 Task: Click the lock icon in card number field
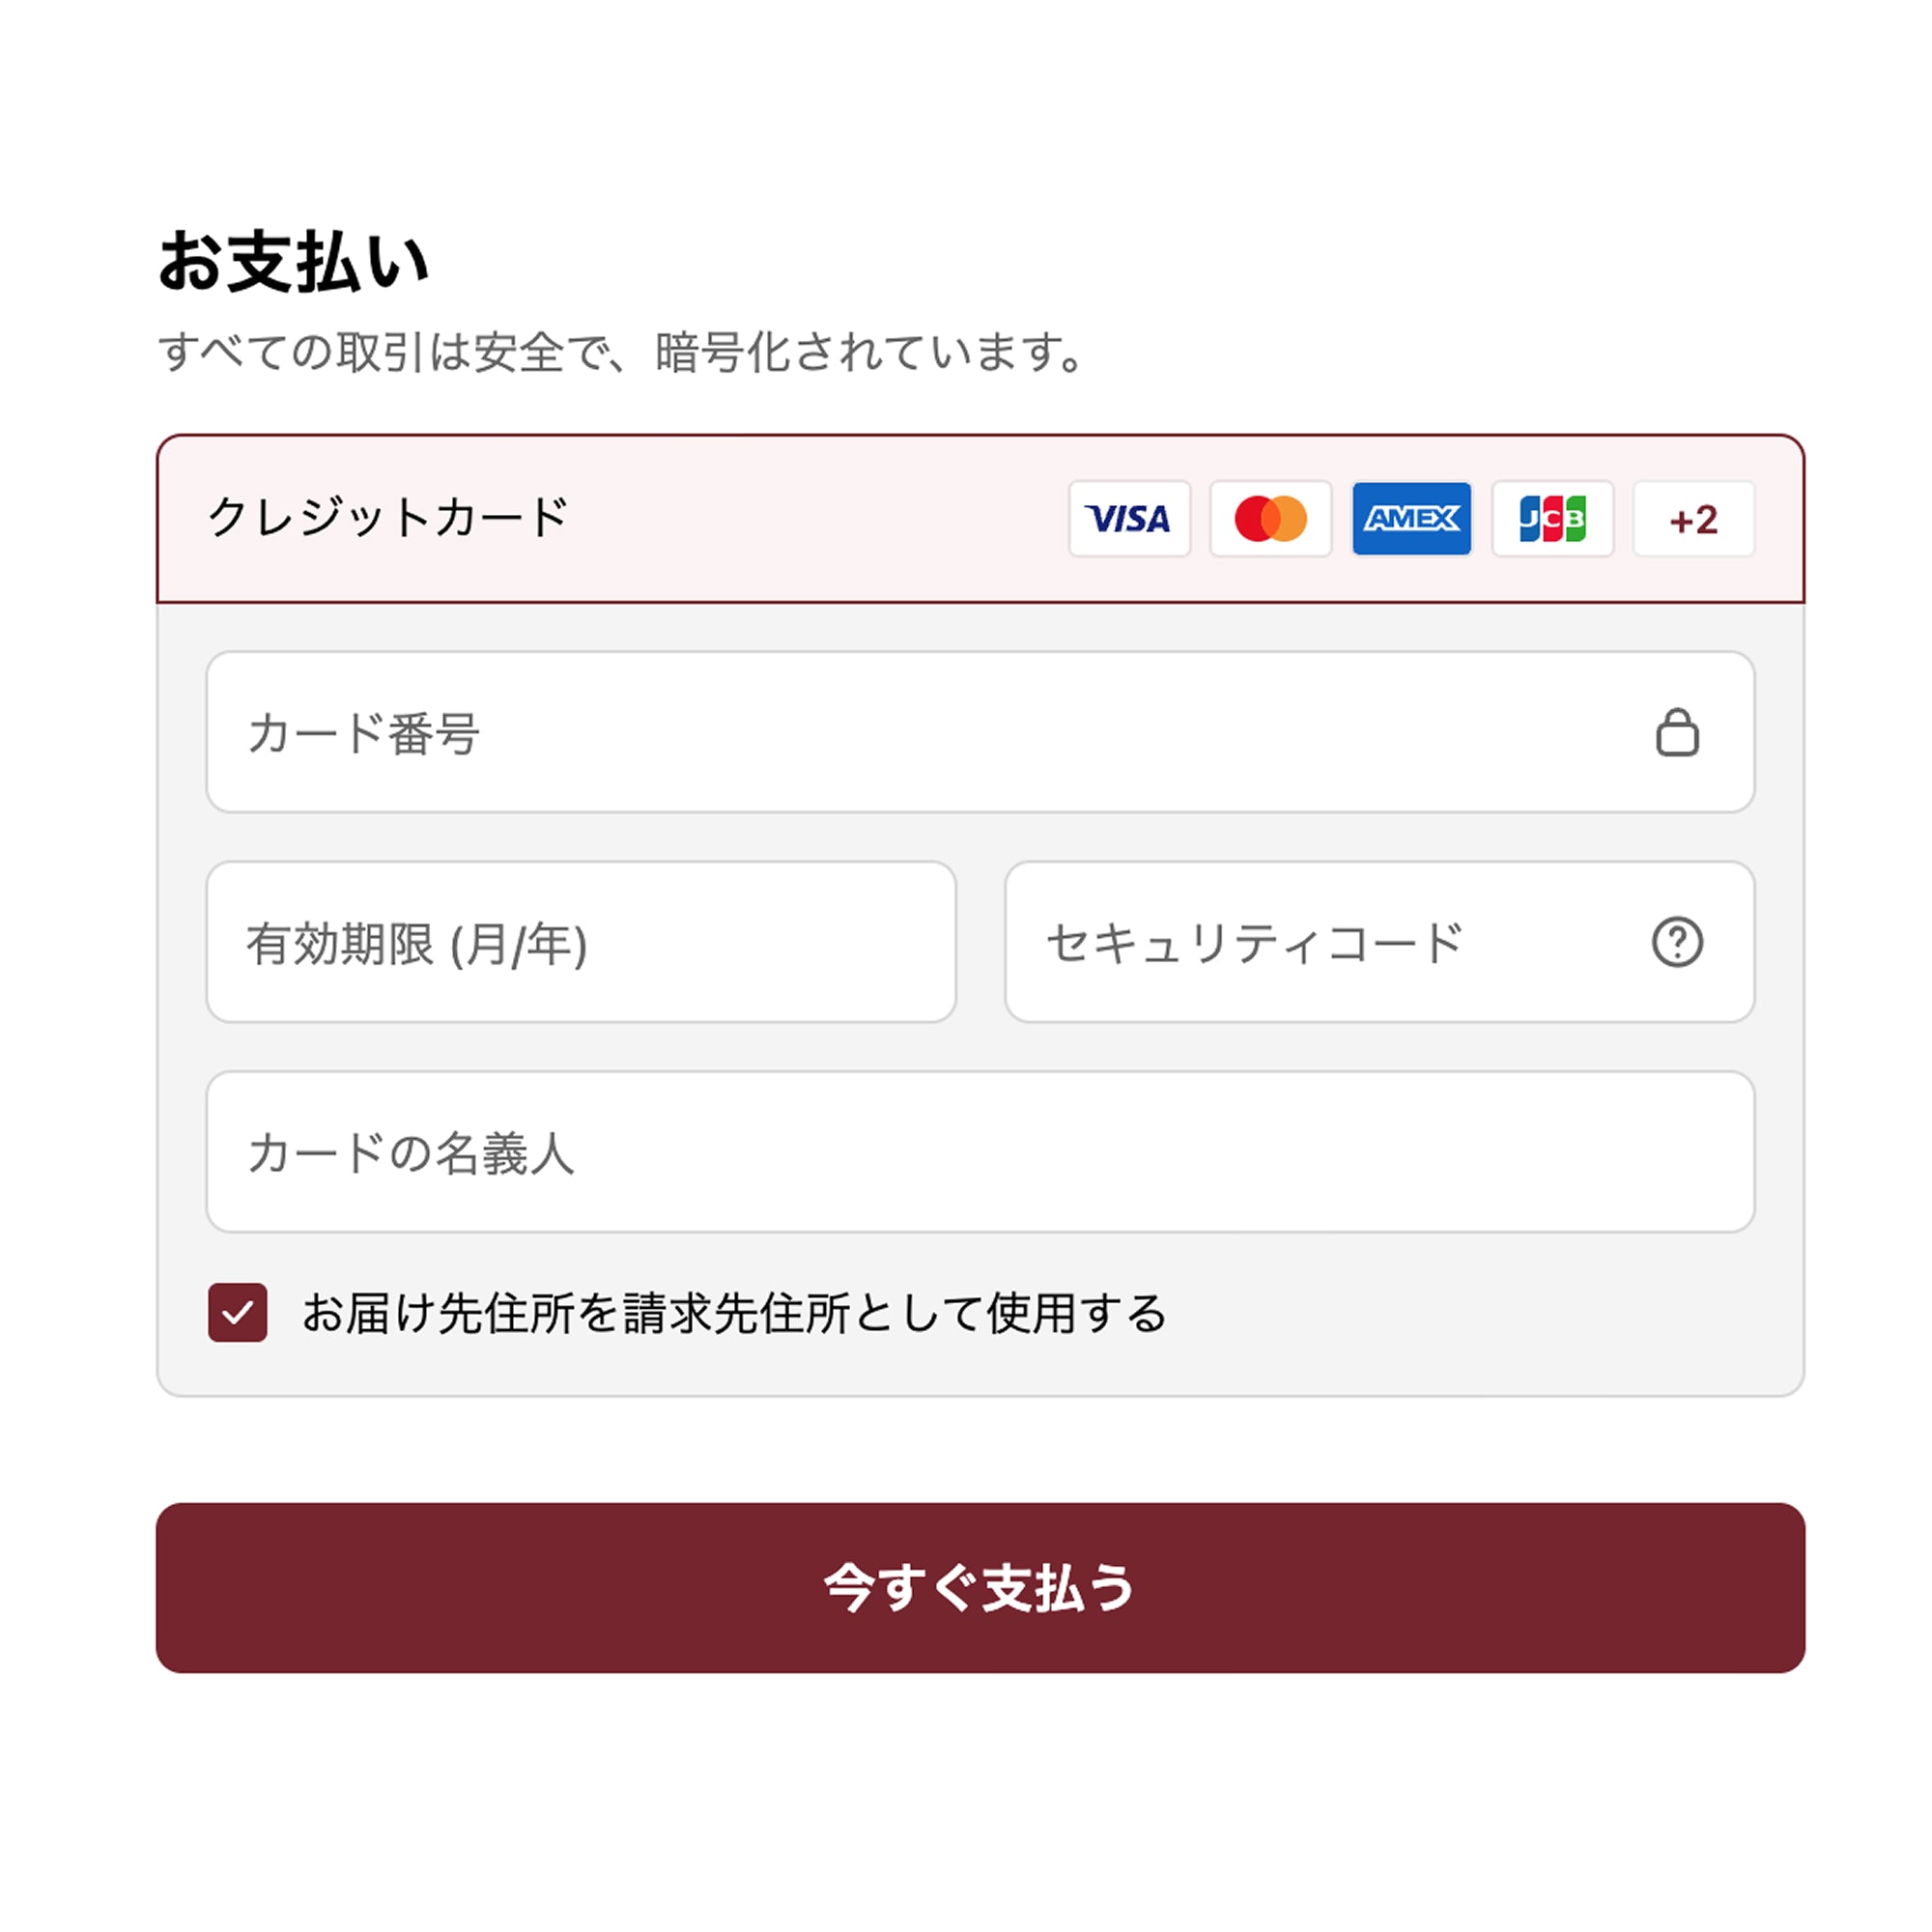point(1677,732)
